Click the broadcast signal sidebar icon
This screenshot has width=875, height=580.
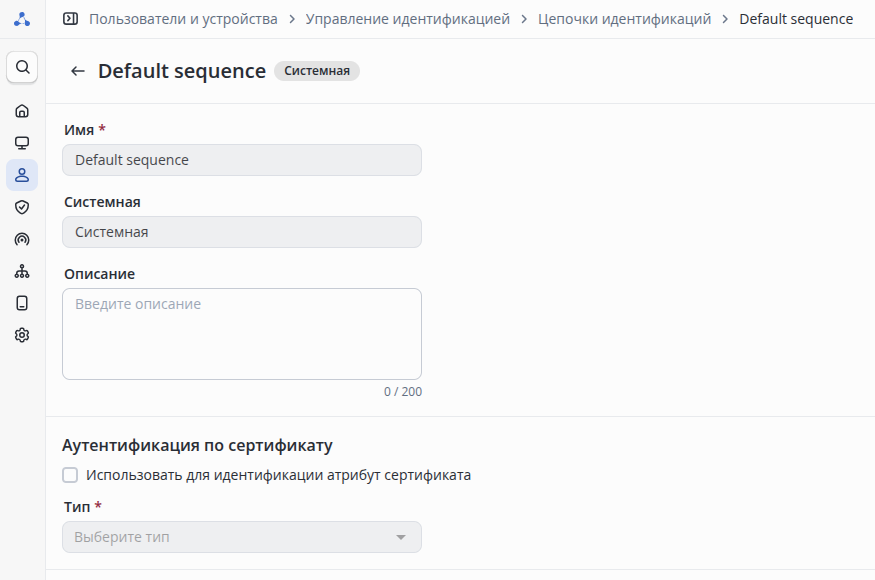[x=22, y=239]
